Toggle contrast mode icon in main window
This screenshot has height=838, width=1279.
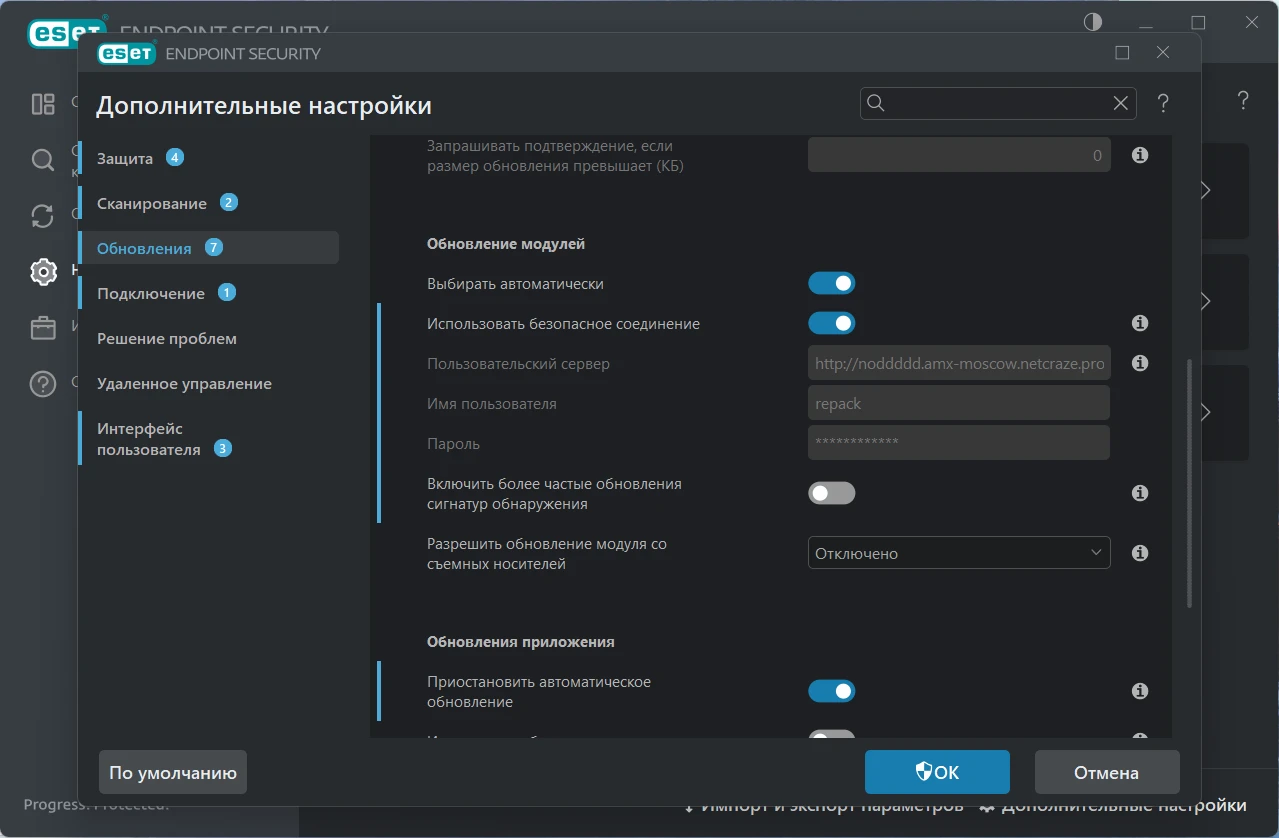(1093, 22)
